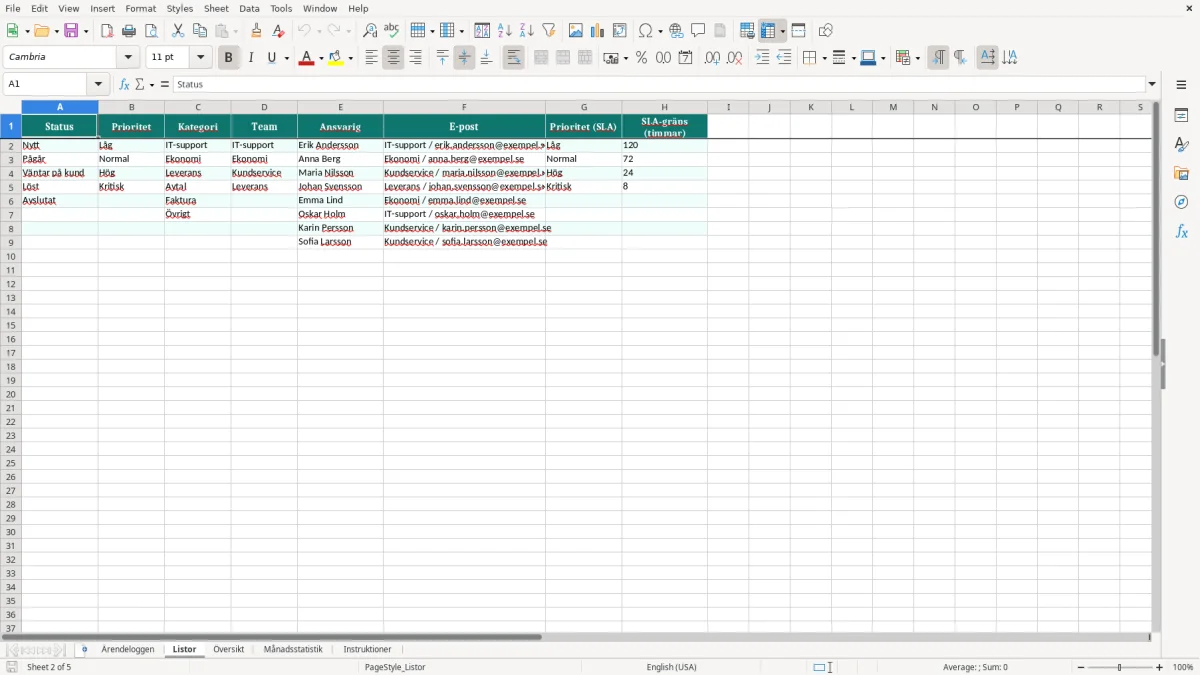The image size is (1200, 675).
Task: Open the font name dropdown
Action: point(128,58)
